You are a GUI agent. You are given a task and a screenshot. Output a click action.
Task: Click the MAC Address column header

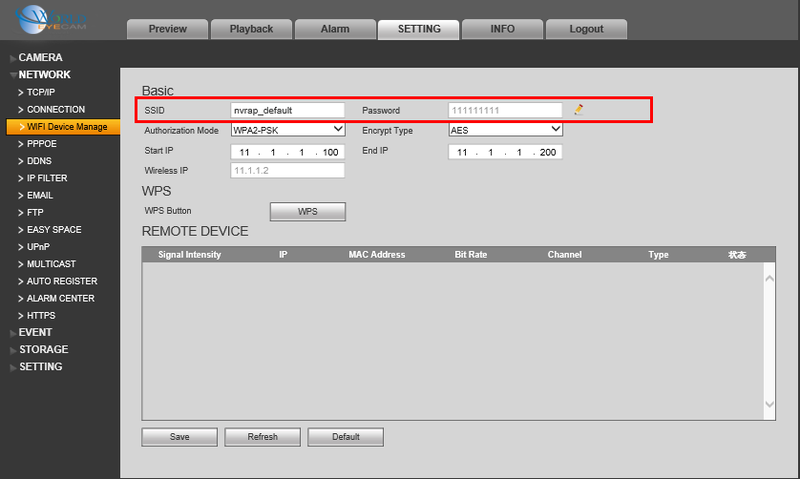(377, 255)
